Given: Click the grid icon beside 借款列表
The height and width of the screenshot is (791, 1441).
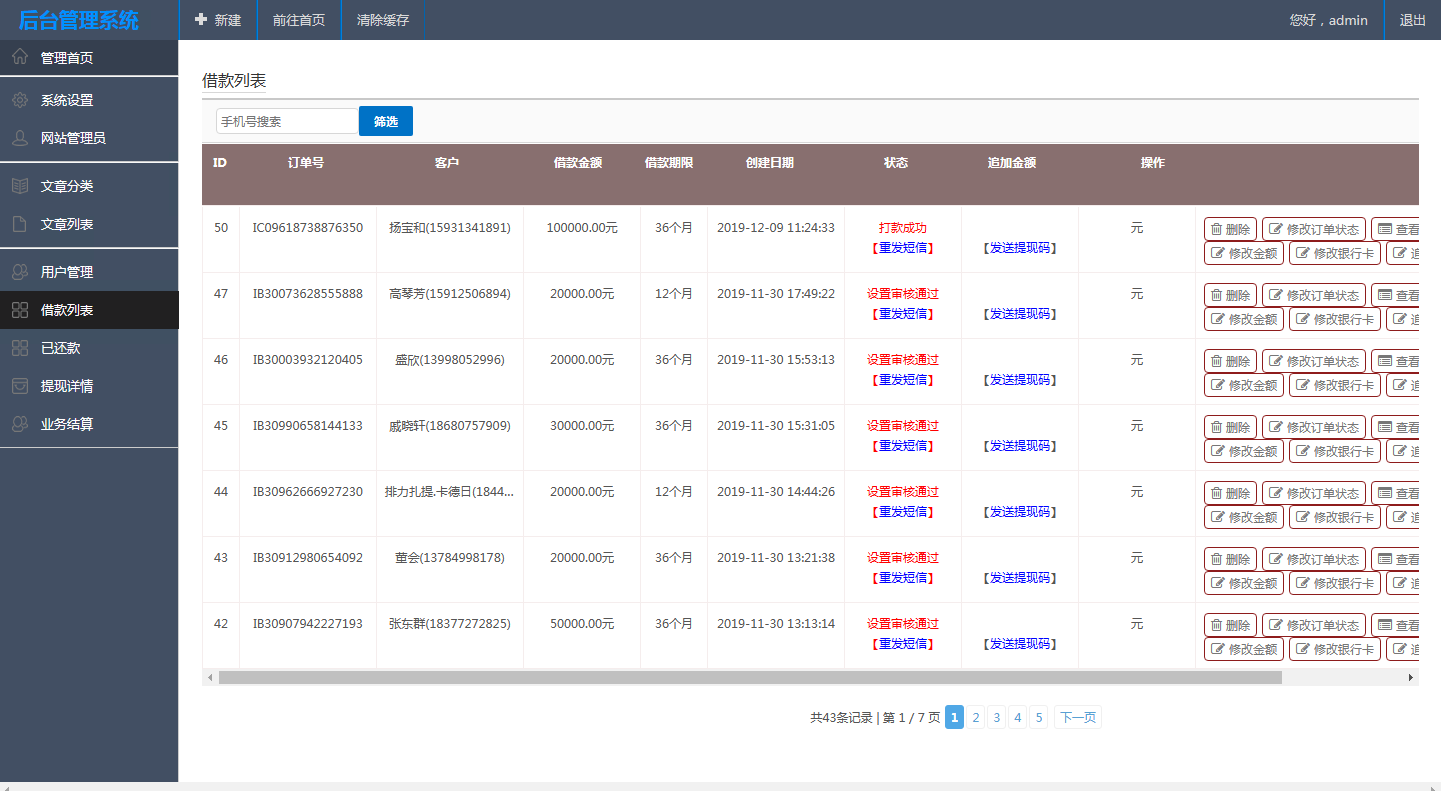Looking at the screenshot, I should pos(20,310).
